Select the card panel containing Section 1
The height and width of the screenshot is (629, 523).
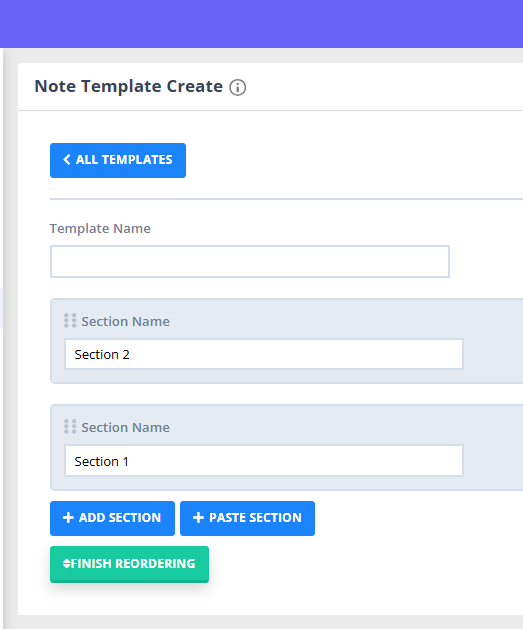pyautogui.click(x=286, y=447)
